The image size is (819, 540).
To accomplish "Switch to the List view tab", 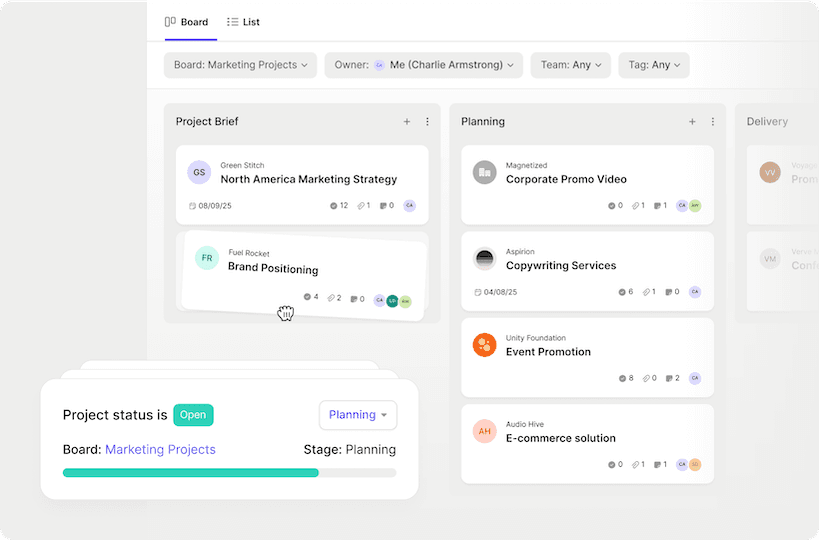I will (x=243, y=22).
